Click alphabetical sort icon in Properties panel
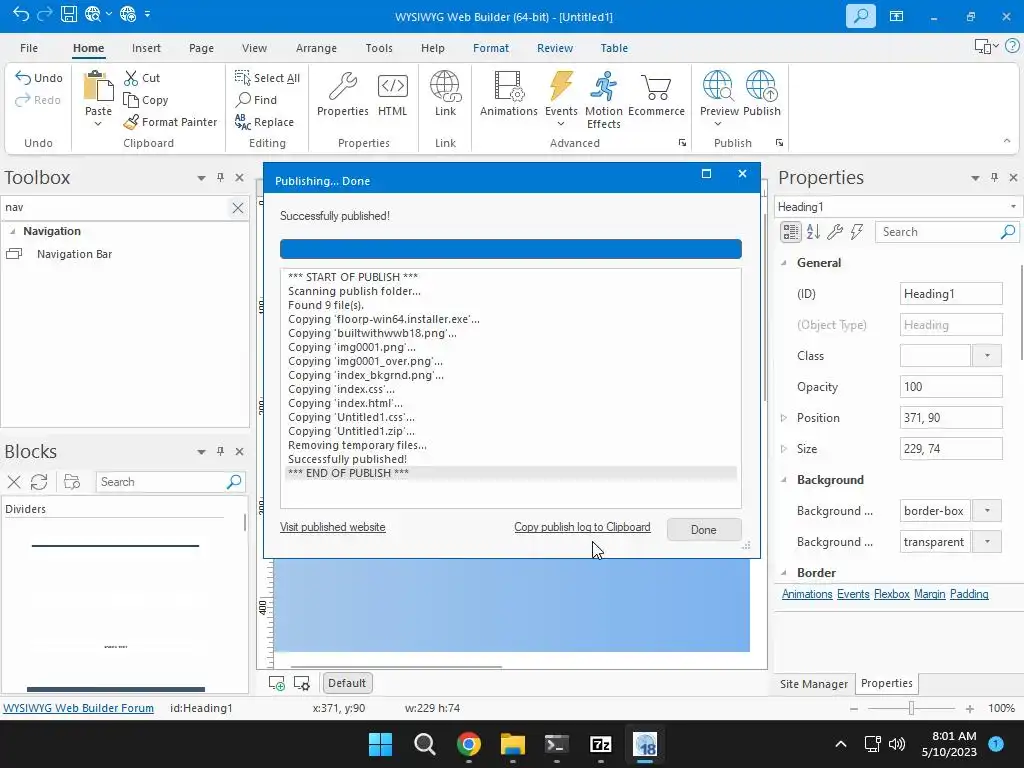The width and height of the screenshot is (1024, 768). pos(813,232)
